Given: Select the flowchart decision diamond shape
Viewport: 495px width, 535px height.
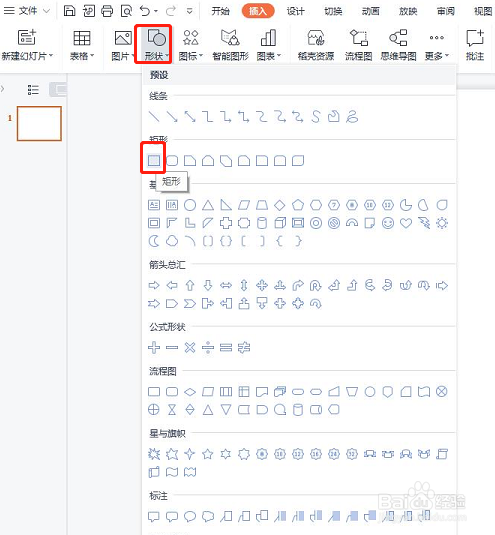Looking at the screenshot, I should (x=190, y=392).
